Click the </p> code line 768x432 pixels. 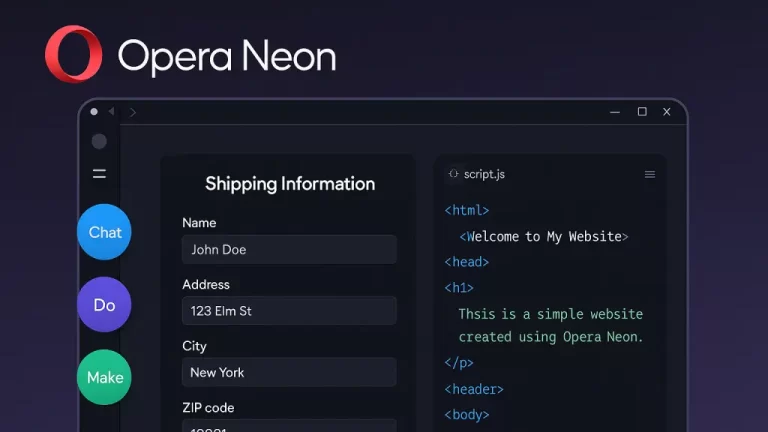pos(459,363)
